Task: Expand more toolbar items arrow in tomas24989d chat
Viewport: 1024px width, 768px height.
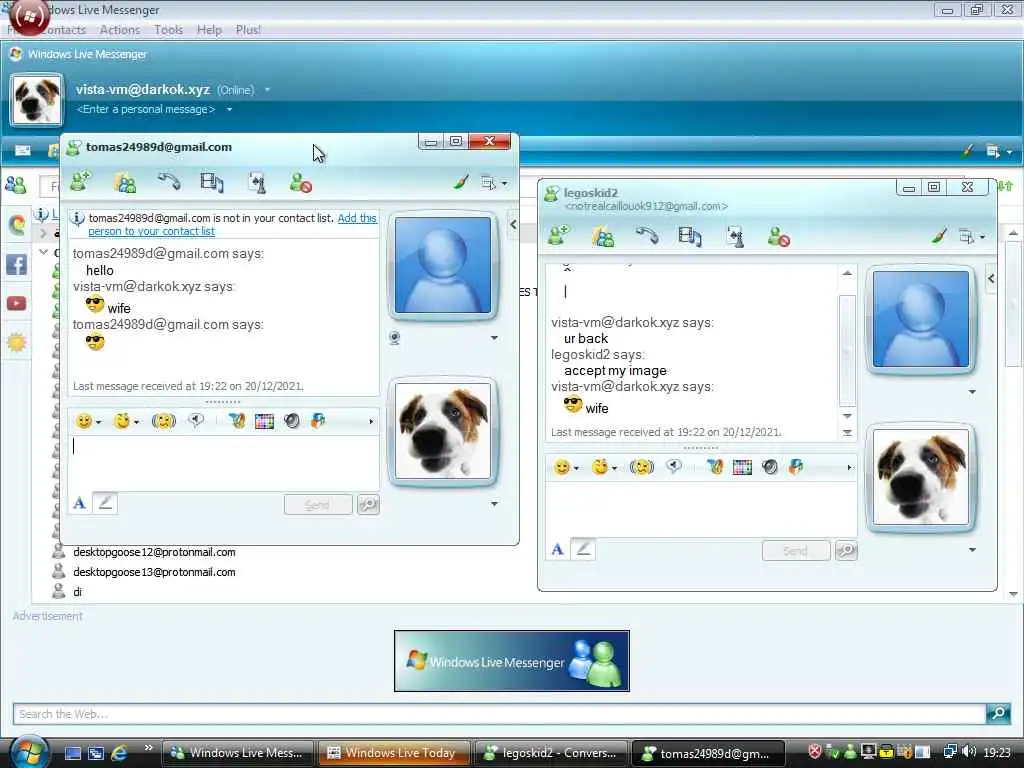Action: (371, 422)
